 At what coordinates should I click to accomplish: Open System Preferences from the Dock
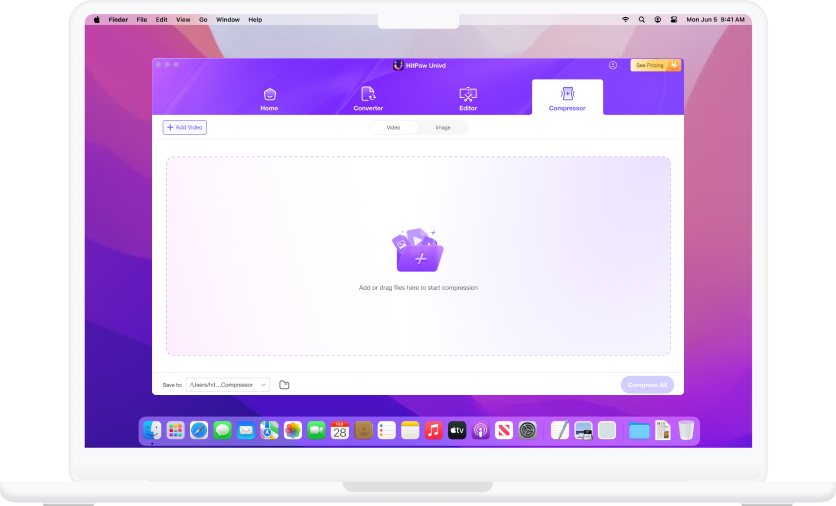coord(527,430)
